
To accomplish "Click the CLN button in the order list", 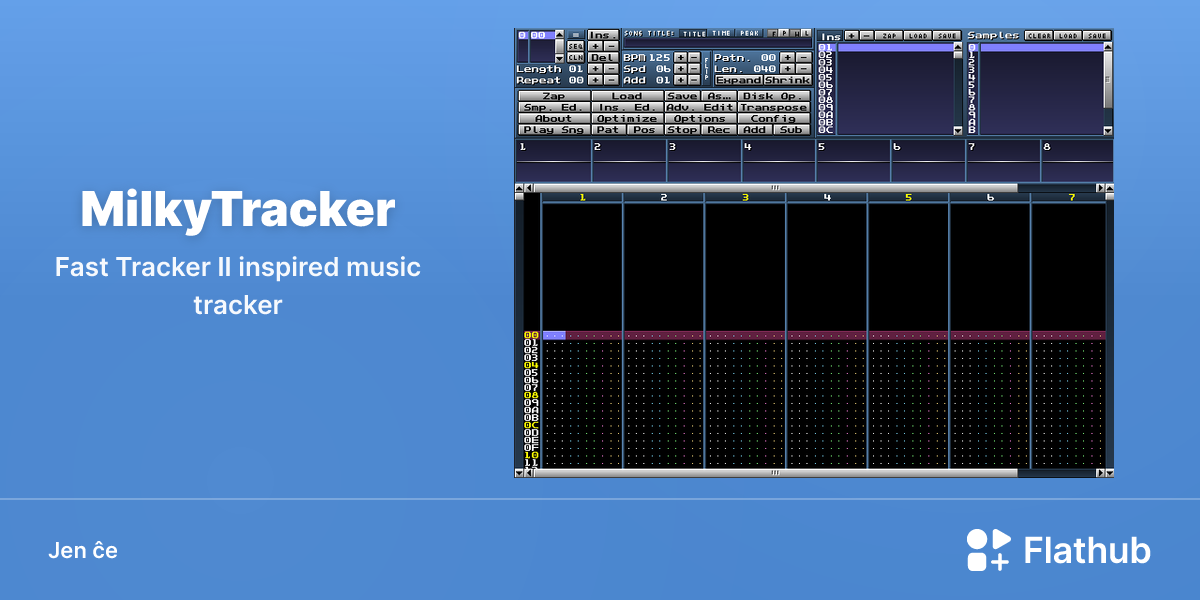I will (x=576, y=58).
